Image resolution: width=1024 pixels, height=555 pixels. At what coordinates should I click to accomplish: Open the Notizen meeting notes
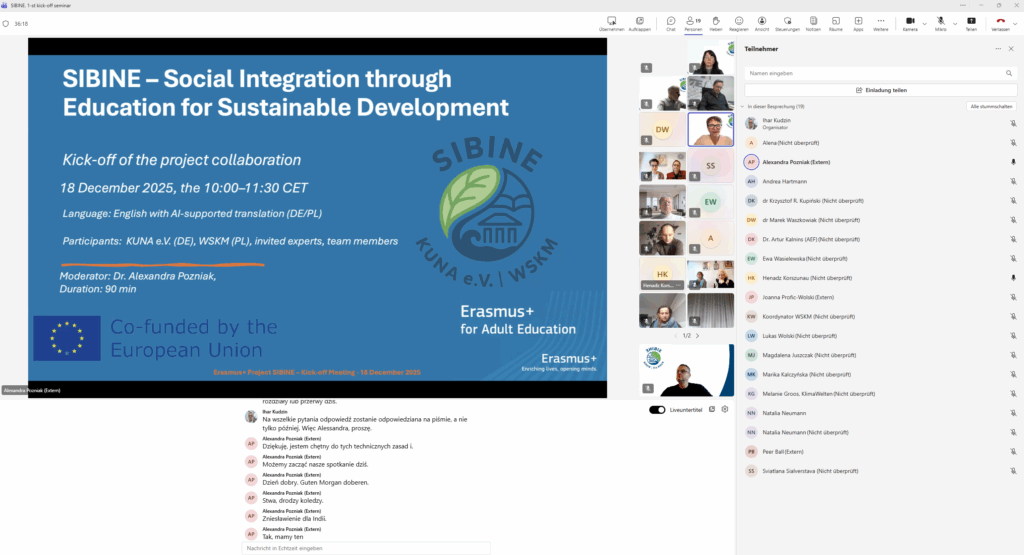coord(813,22)
